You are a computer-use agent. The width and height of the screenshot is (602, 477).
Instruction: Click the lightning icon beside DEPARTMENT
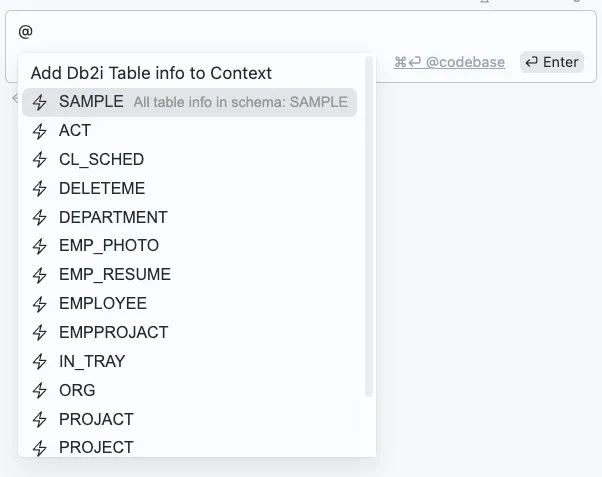(40, 217)
